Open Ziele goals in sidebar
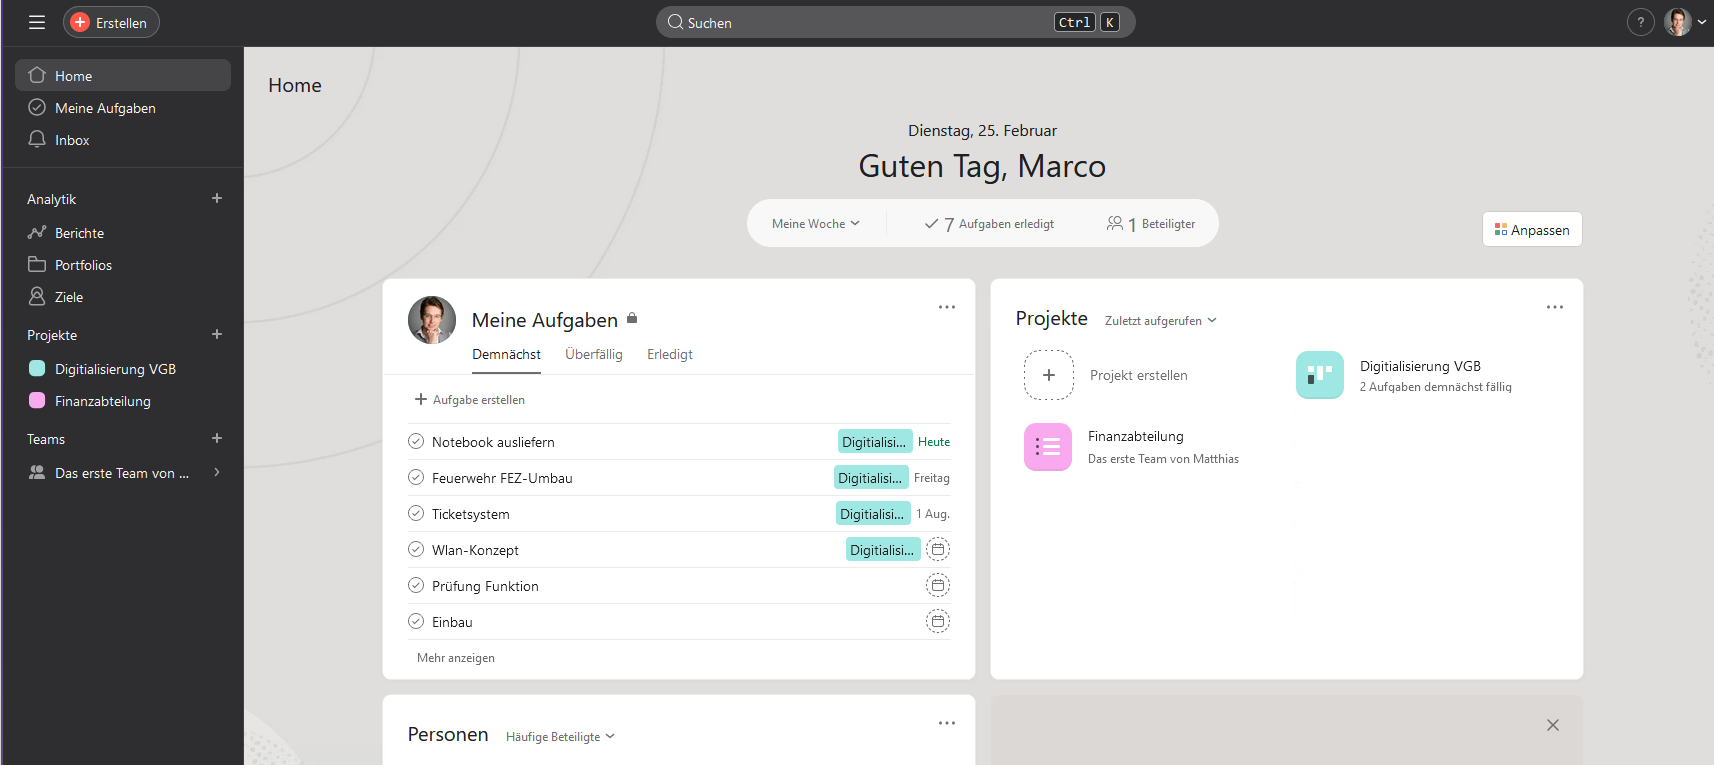The height and width of the screenshot is (765, 1714). click(123, 296)
